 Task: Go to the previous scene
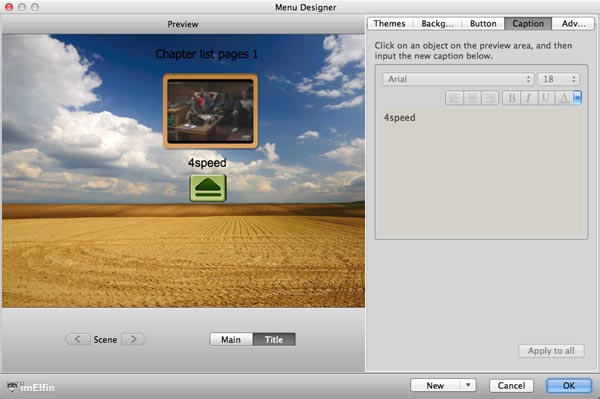pos(78,339)
